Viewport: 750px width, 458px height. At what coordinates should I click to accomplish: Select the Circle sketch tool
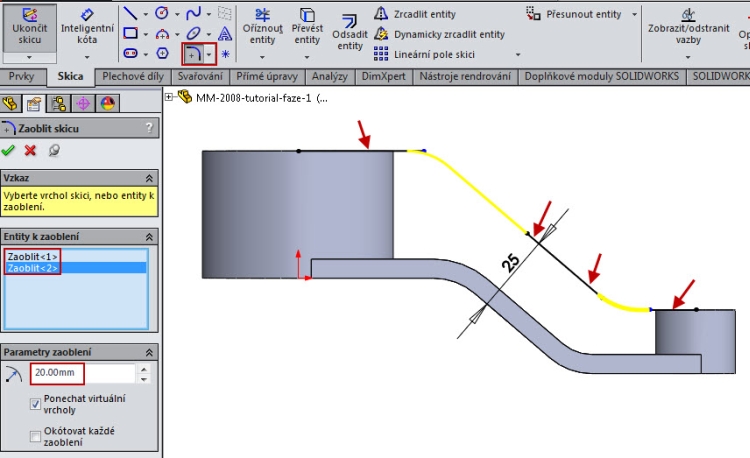click(162, 13)
